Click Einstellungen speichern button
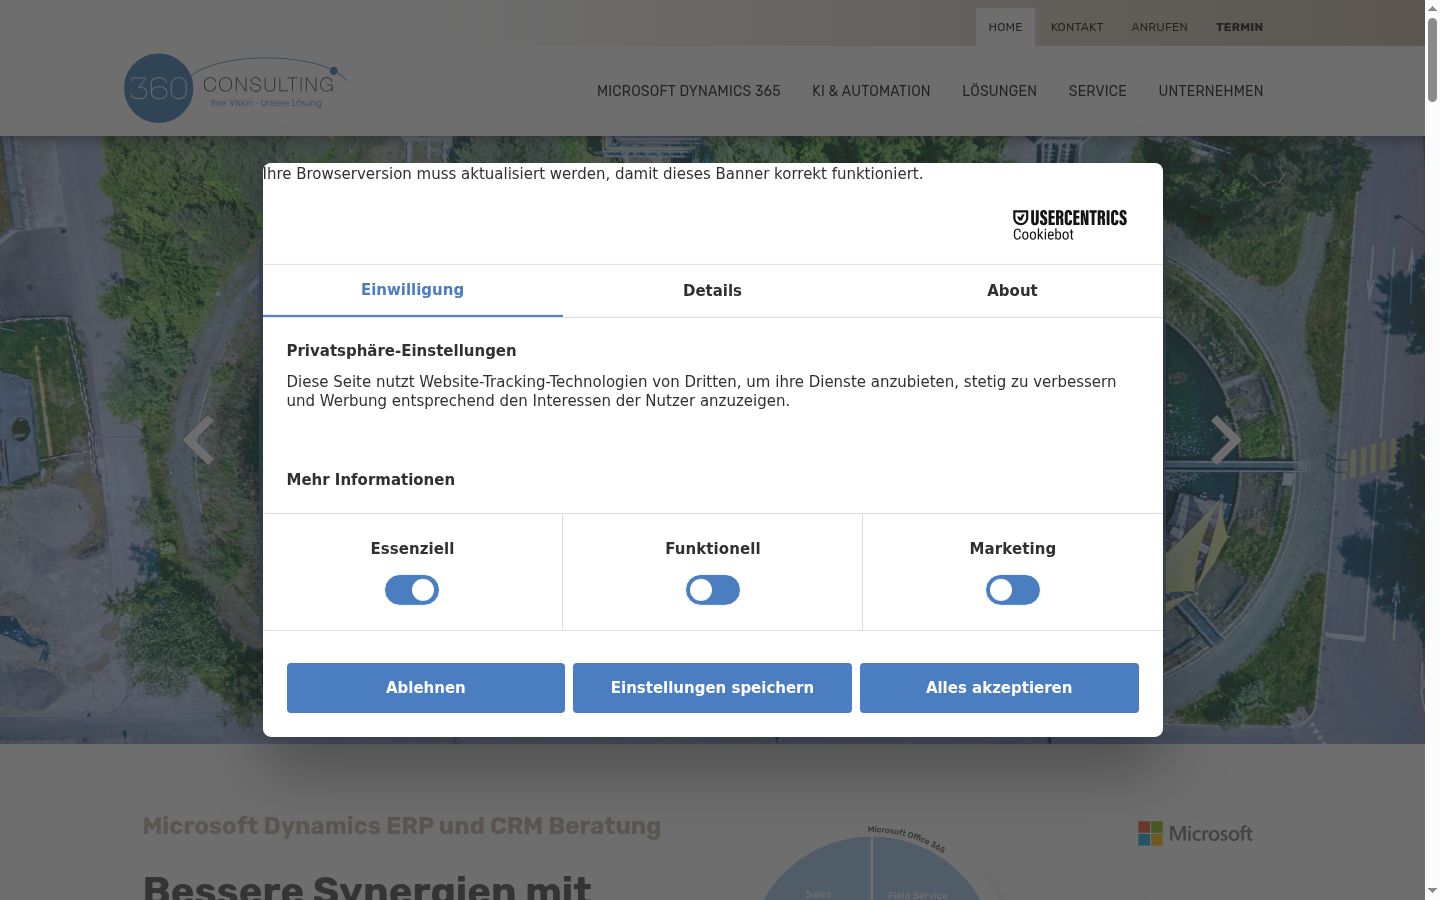The width and height of the screenshot is (1440, 900). 712,688
